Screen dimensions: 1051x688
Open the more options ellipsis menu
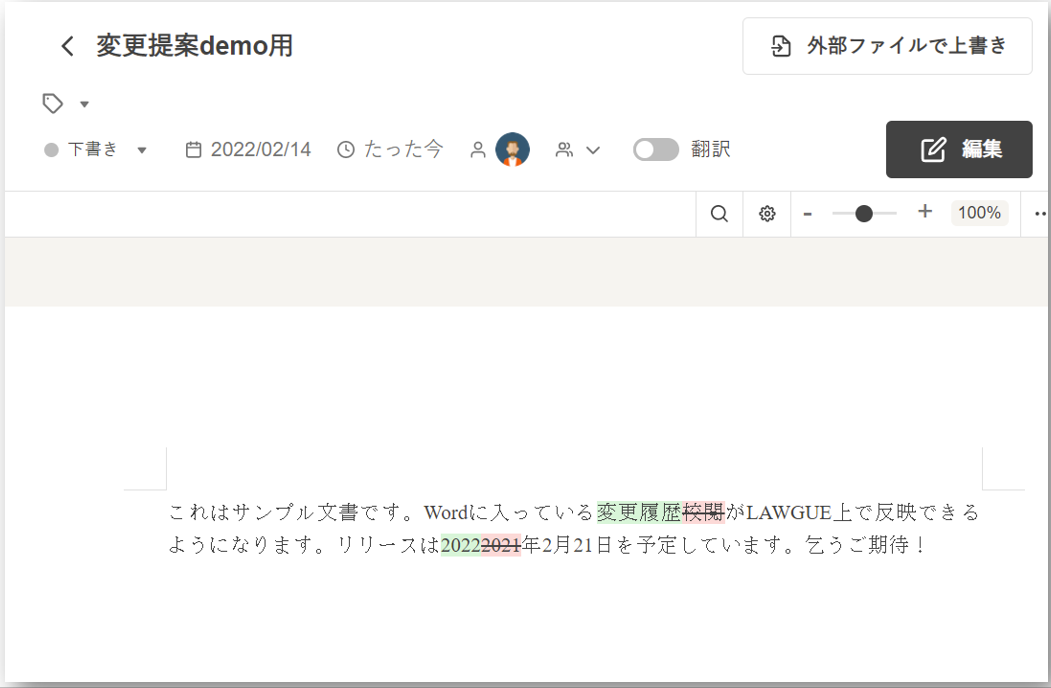[1040, 214]
